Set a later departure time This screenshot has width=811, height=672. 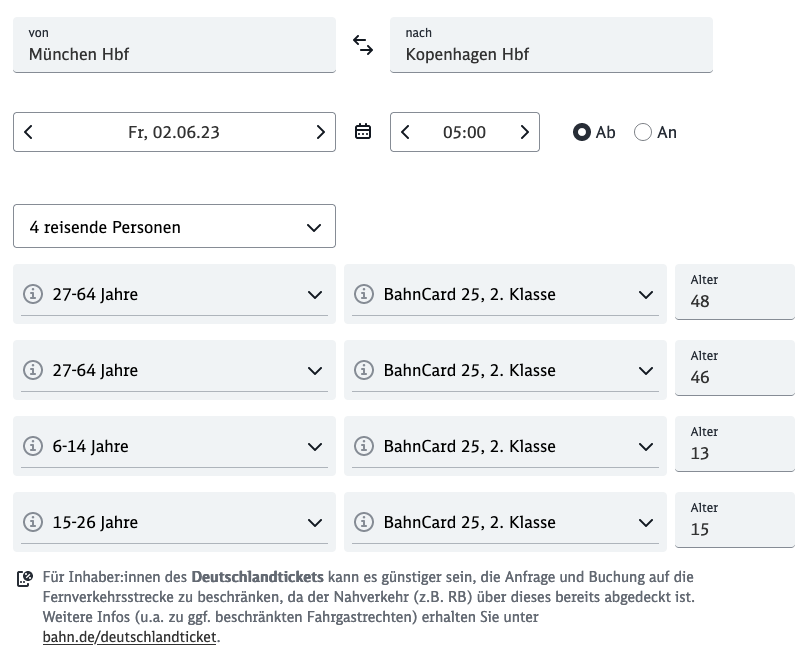[x=524, y=132]
